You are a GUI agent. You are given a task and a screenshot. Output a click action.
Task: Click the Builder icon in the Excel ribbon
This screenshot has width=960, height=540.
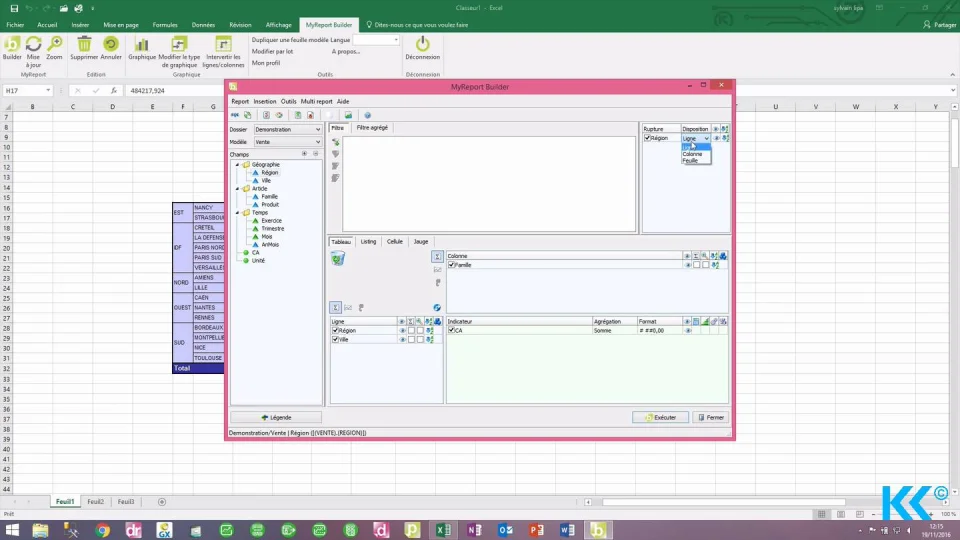click(12, 44)
